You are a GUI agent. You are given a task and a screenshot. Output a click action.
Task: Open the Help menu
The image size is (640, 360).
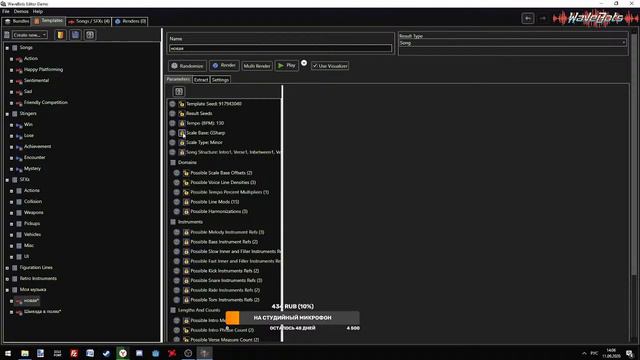pyautogui.click(x=38, y=11)
